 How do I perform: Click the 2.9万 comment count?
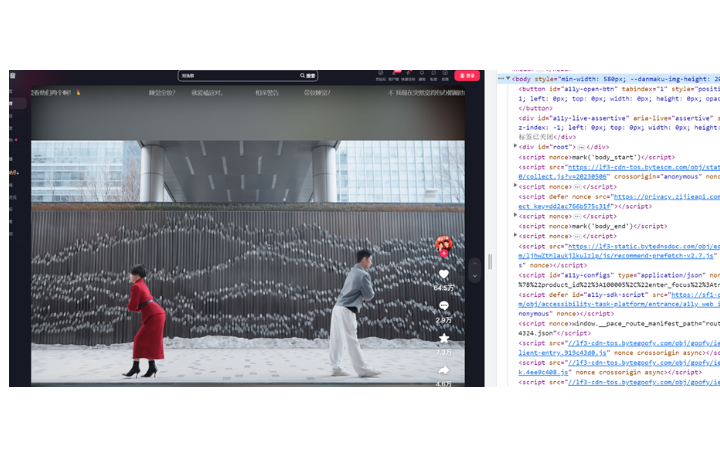[444, 320]
